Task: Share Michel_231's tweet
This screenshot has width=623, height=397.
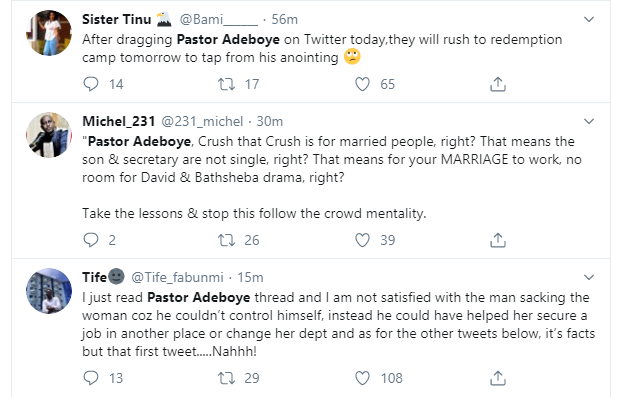Action: [x=498, y=240]
